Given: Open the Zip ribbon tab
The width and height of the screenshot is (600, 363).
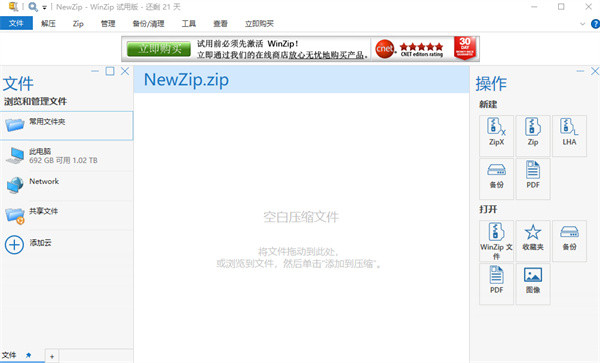Looking at the screenshot, I should pyautogui.click(x=78, y=24).
